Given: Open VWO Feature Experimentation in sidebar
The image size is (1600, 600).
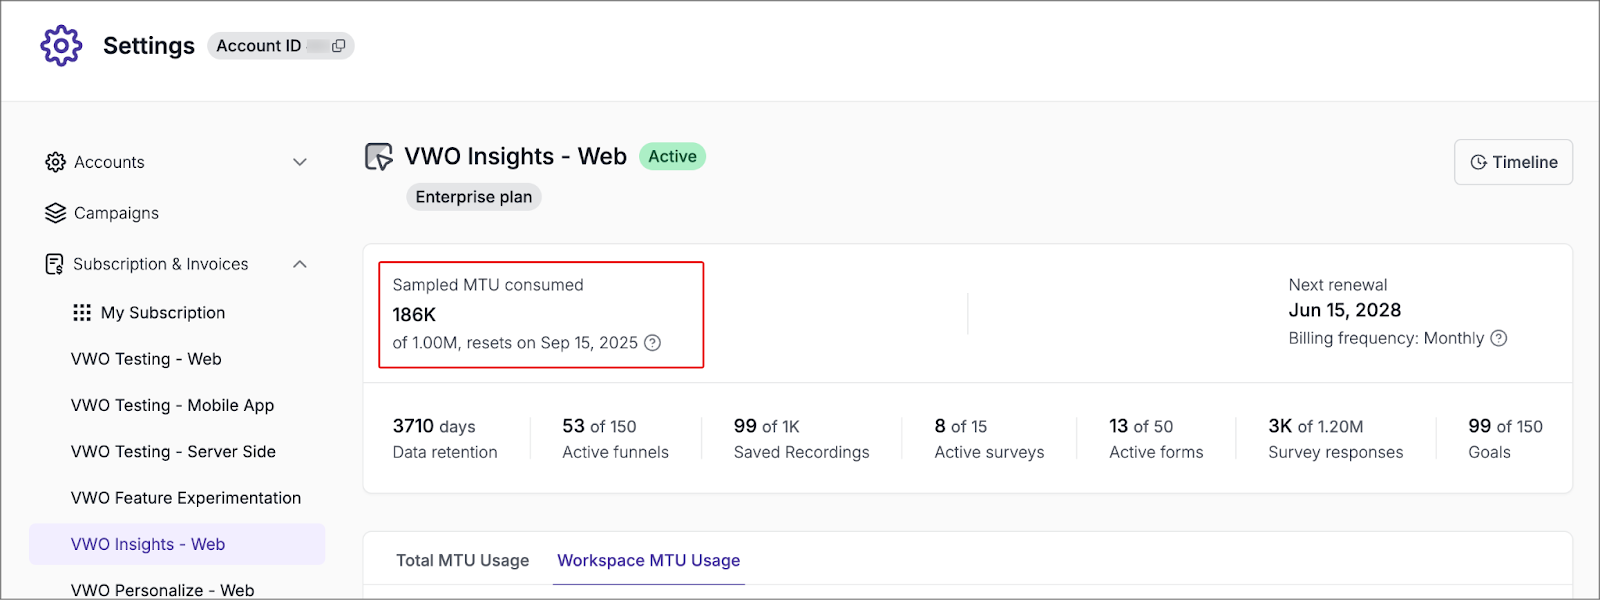Looking at the screenshot, I should 186,498.
